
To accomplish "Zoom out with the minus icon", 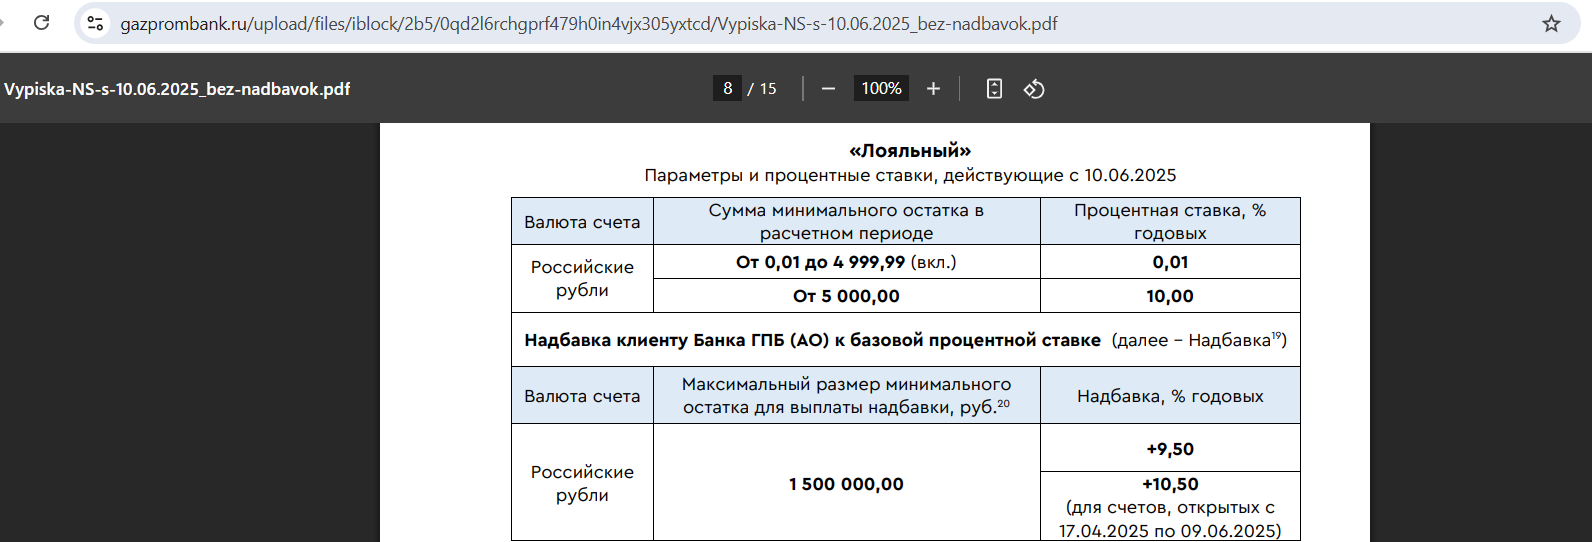I will click(x=828, y=89).
